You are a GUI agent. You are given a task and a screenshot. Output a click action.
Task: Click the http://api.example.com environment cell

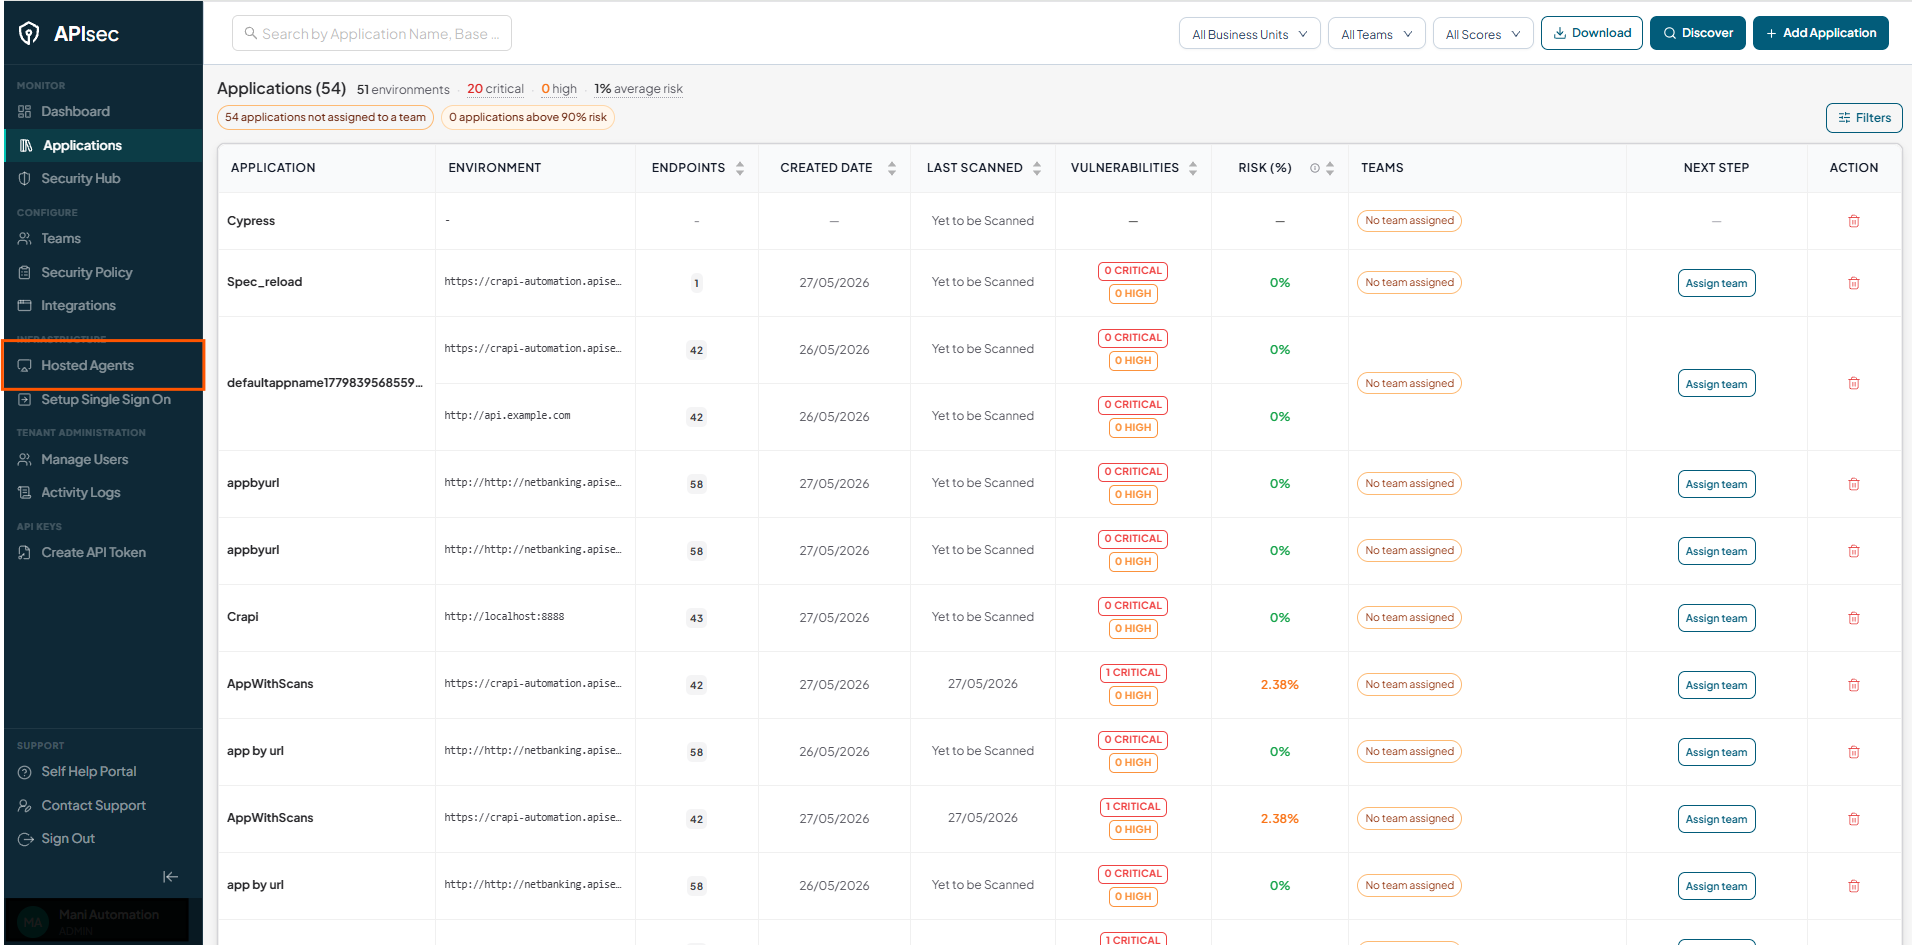507,416
